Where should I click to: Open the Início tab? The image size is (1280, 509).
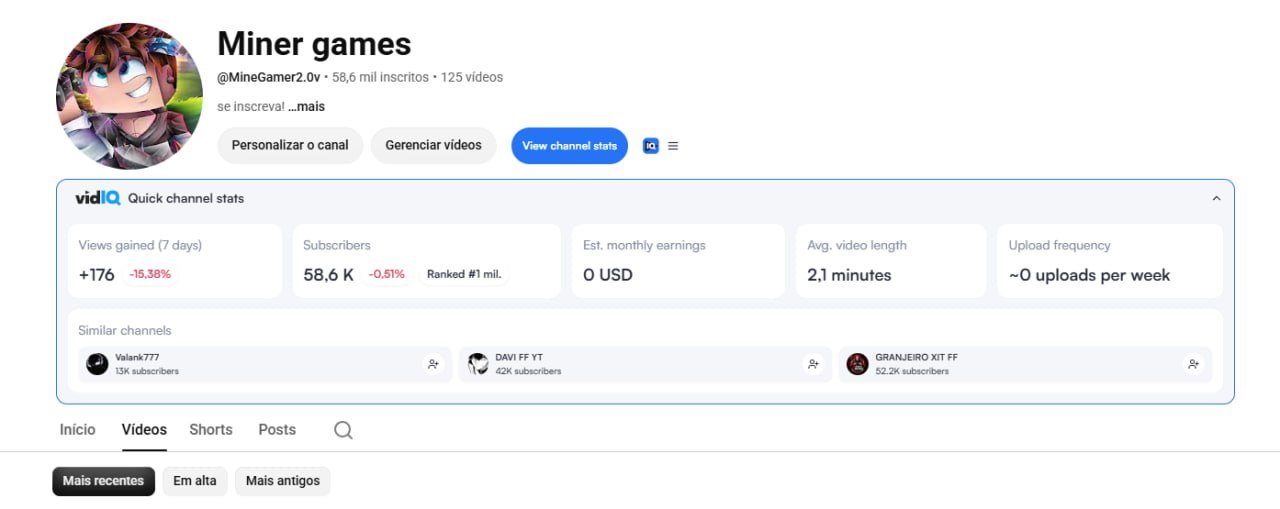click(x=78, y=430)
